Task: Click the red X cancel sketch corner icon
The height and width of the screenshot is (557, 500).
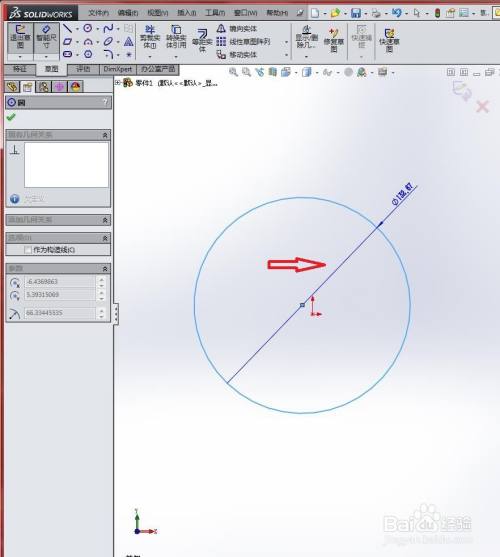Action: (483, 106)
